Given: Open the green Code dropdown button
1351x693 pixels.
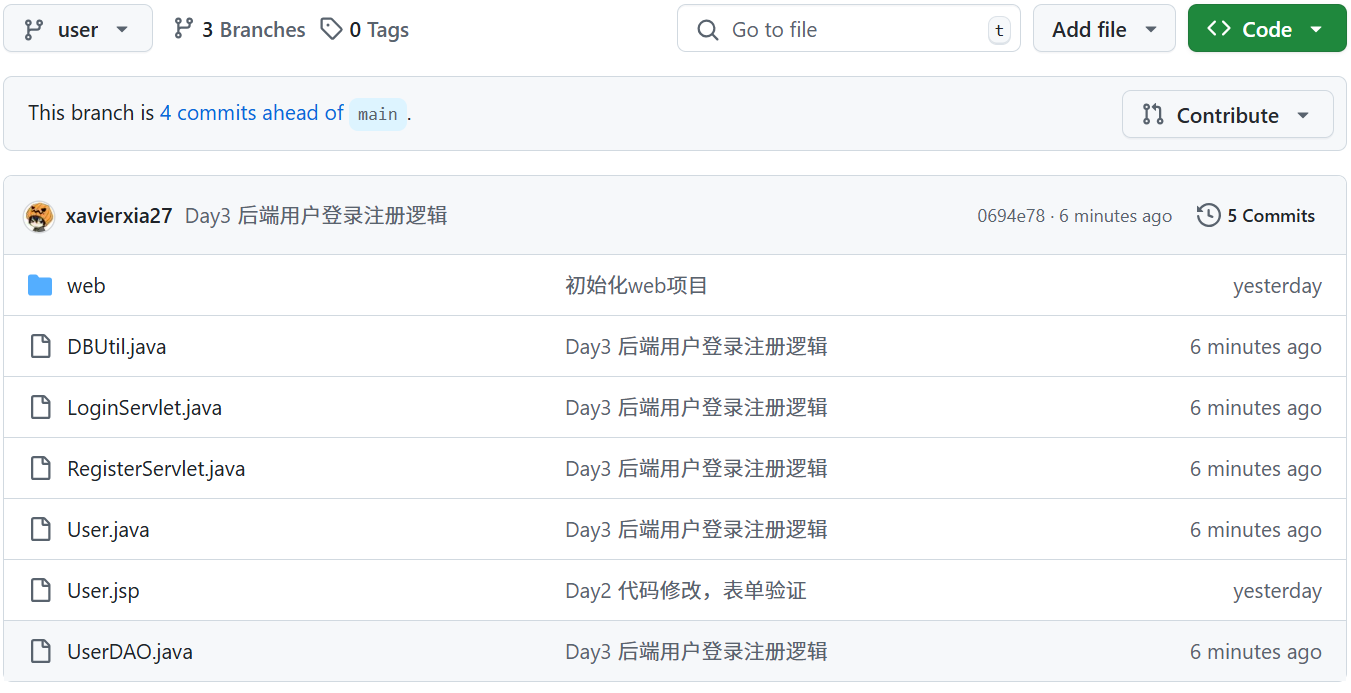Looking at the screenshot, I should pyautogui.click(x=1267, y=30).
